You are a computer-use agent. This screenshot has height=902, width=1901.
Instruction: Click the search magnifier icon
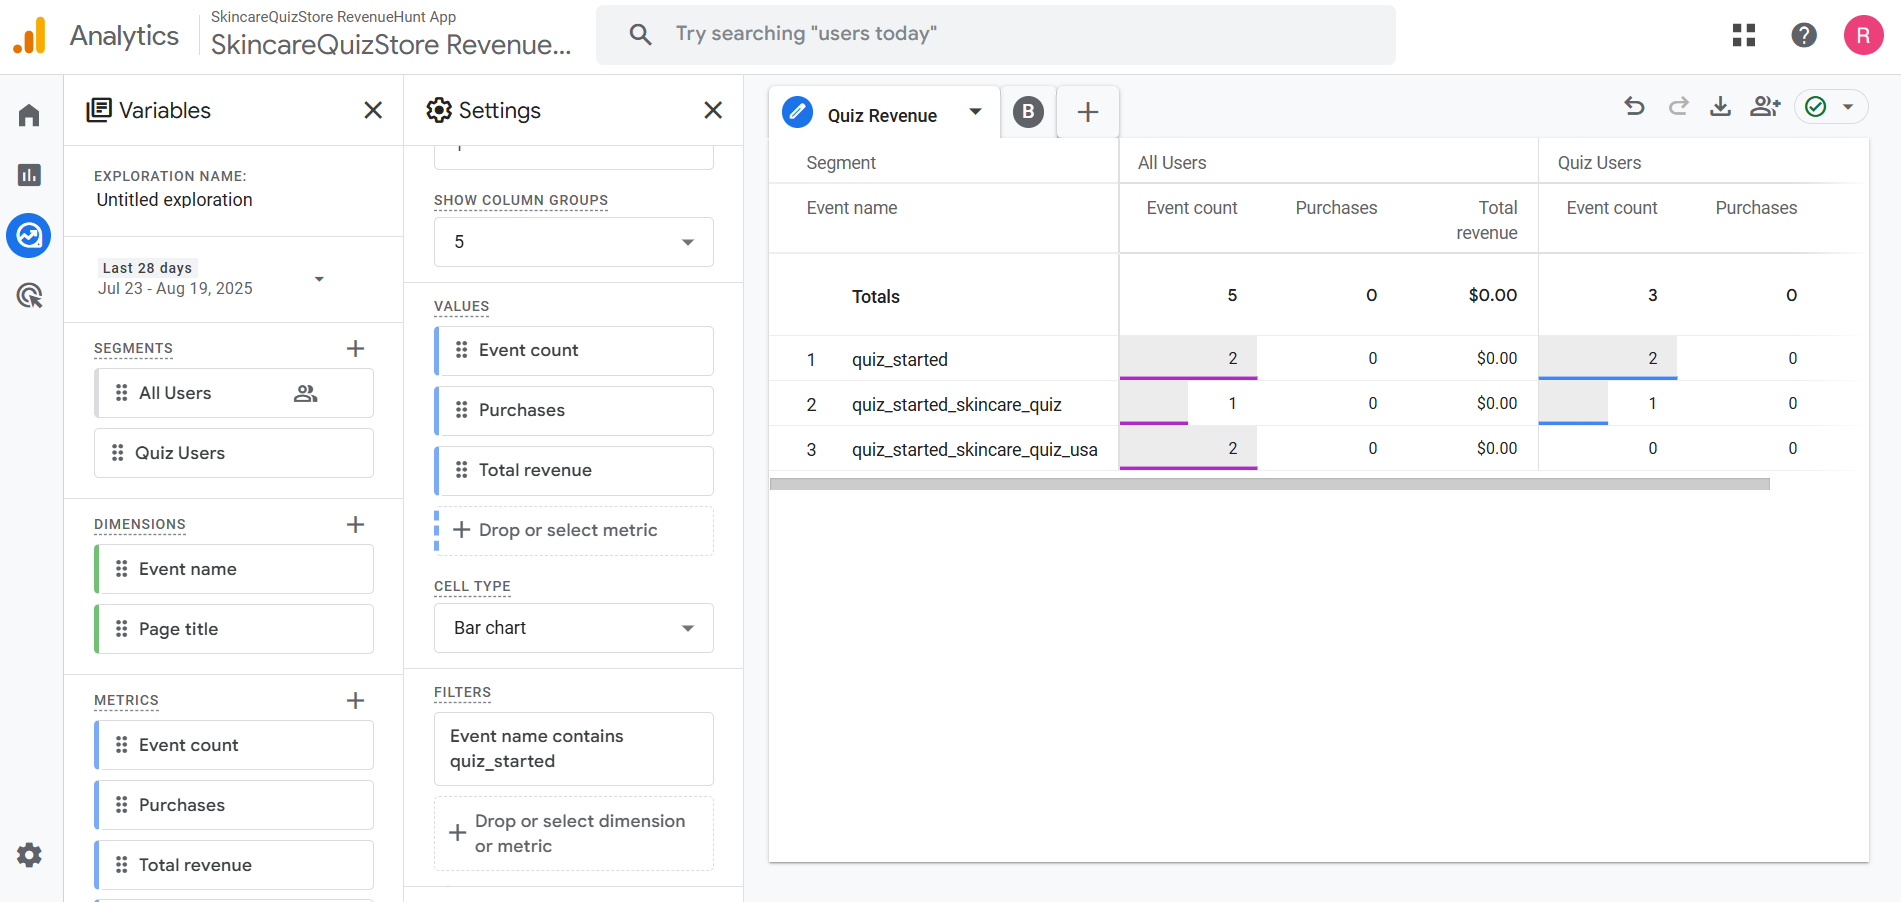640,34
